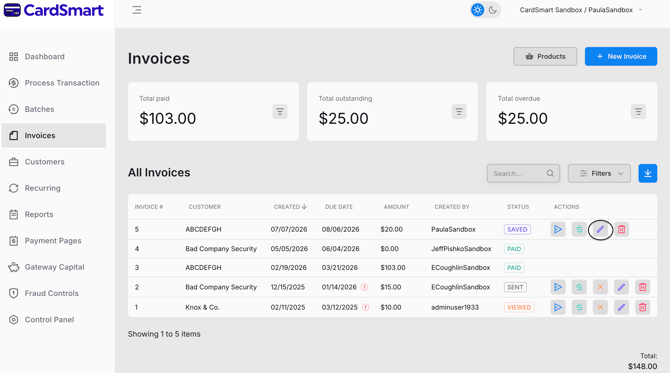This screenshot has width=670, height=373.
Task: Open Reports in the sidebar
Action: coord(54,214)
